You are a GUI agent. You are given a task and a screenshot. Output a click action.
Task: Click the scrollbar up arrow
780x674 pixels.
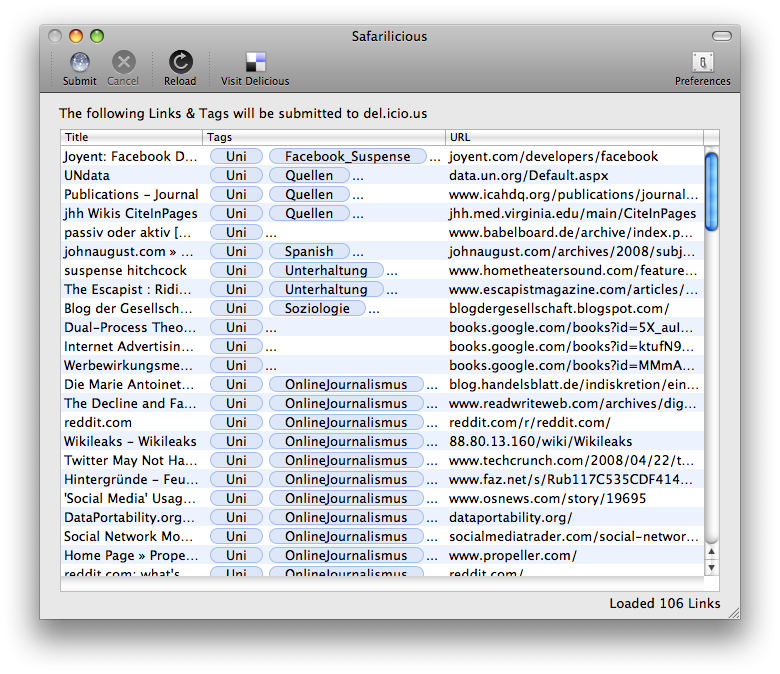pyautogui.click(x=711, y=551)
